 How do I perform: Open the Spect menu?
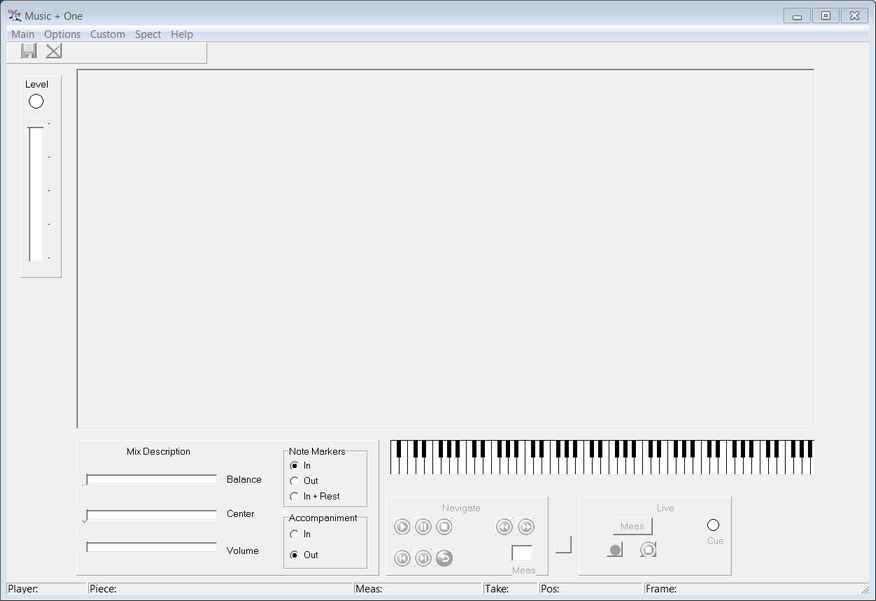point(148,34)
